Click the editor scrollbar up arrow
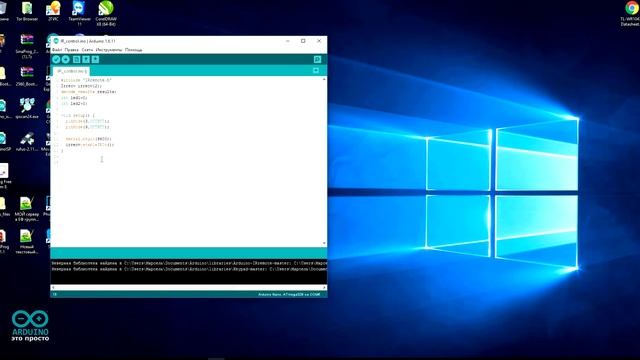Screen dimensions: 640x360 tap(324, 79)
